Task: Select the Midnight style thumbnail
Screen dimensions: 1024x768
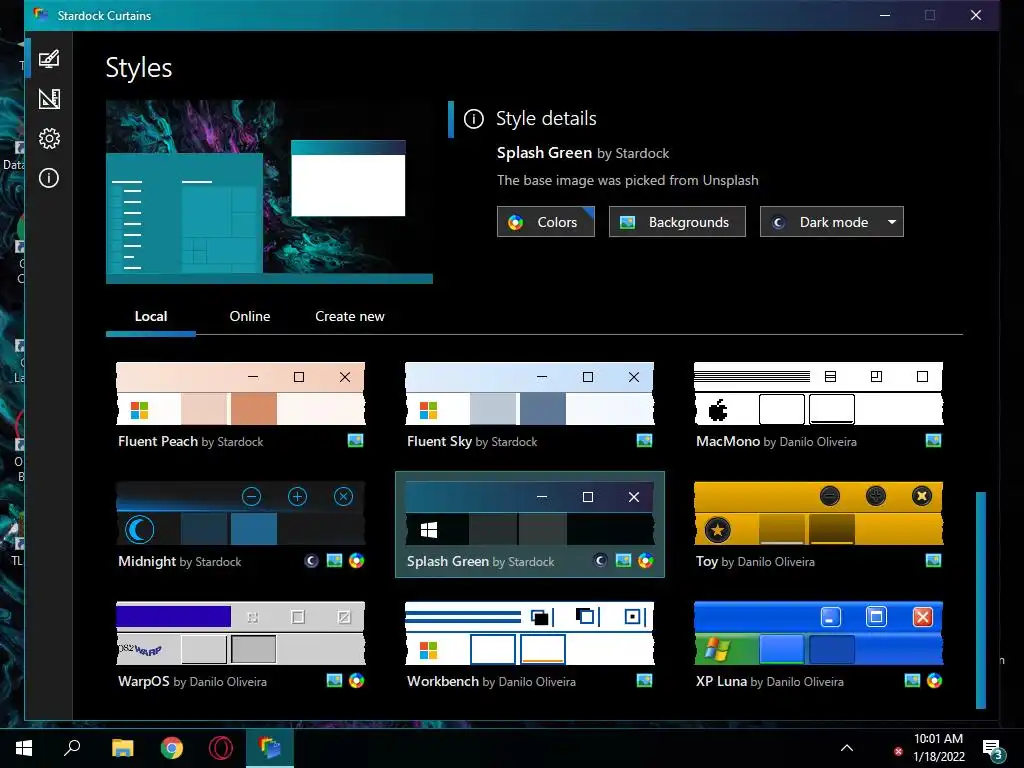Action: [240, 514]
